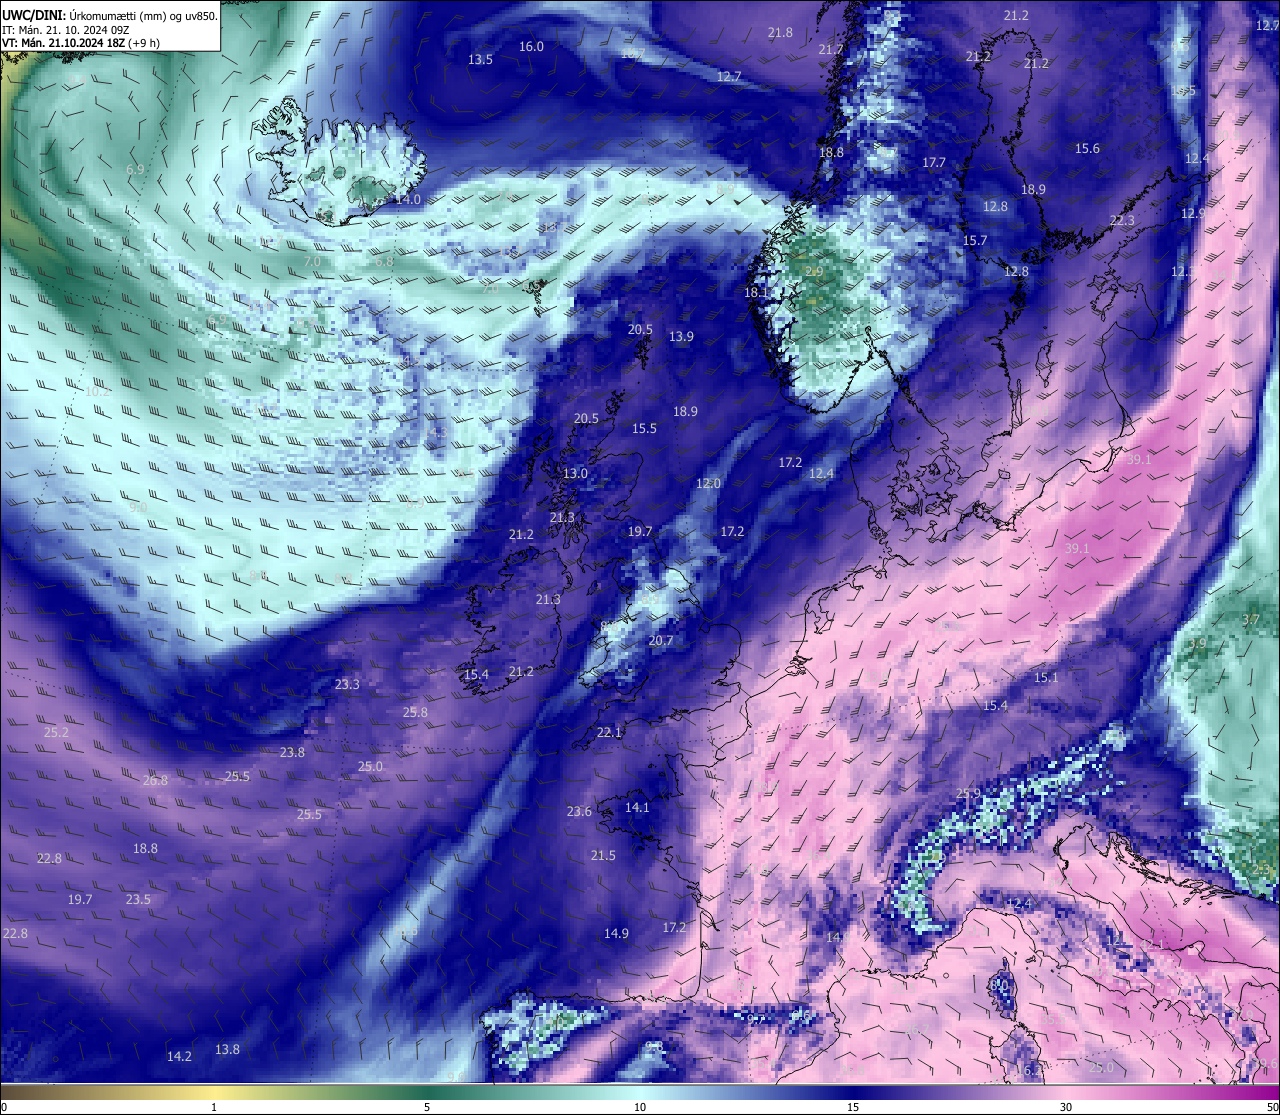1280x1115 pixels.
Task: Click the 26.8 value label
Action: click(x=155, y=781)
